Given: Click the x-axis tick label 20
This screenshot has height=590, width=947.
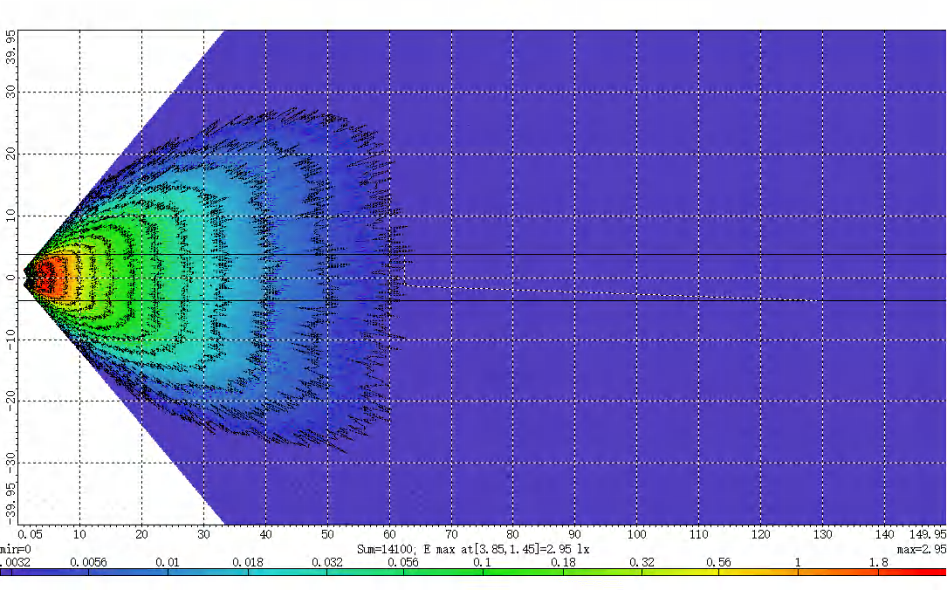Looking at the screenshot, I should (x=141, y=534).
